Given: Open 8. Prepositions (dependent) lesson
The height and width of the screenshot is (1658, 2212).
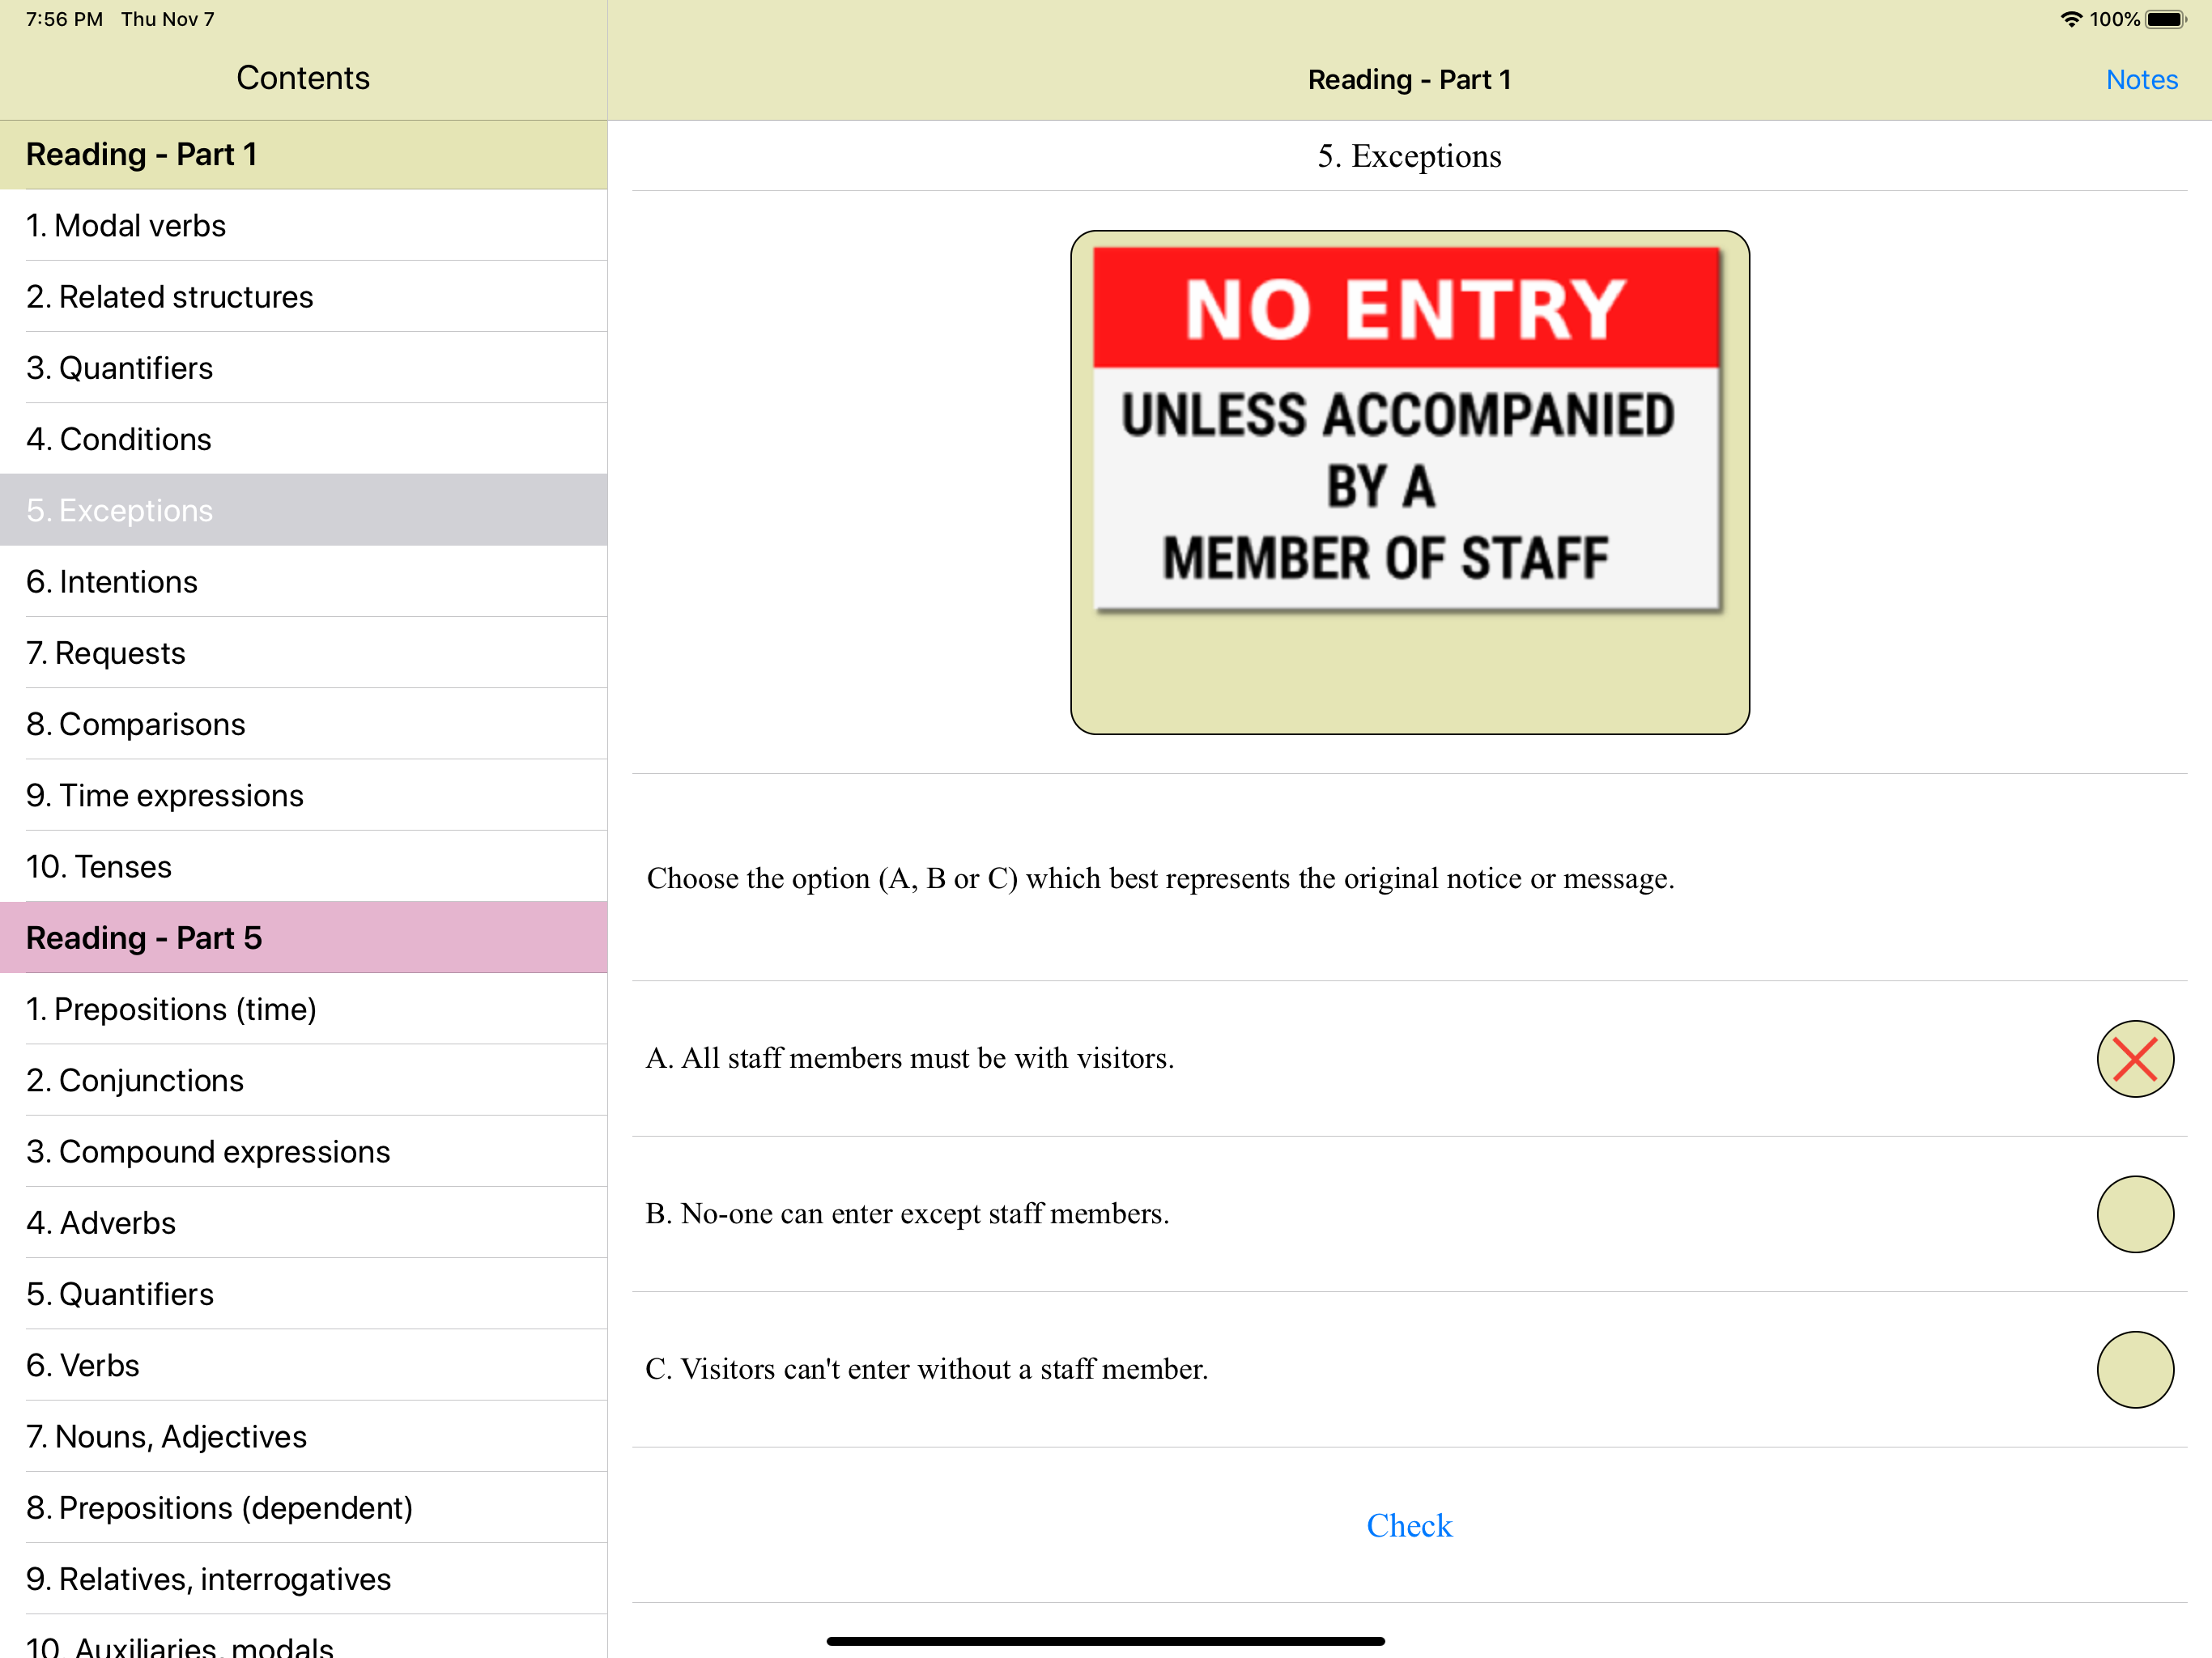Looking at the screenshot, I should tap(304, 1507).
